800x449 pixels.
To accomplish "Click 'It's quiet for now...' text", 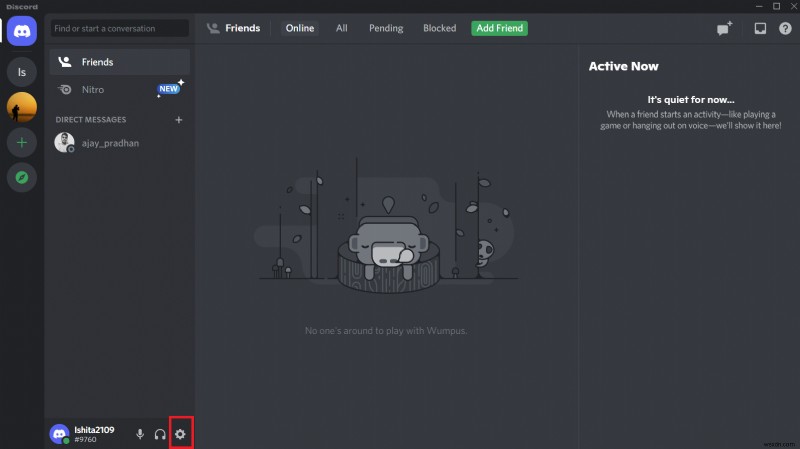I will [691, 99].
